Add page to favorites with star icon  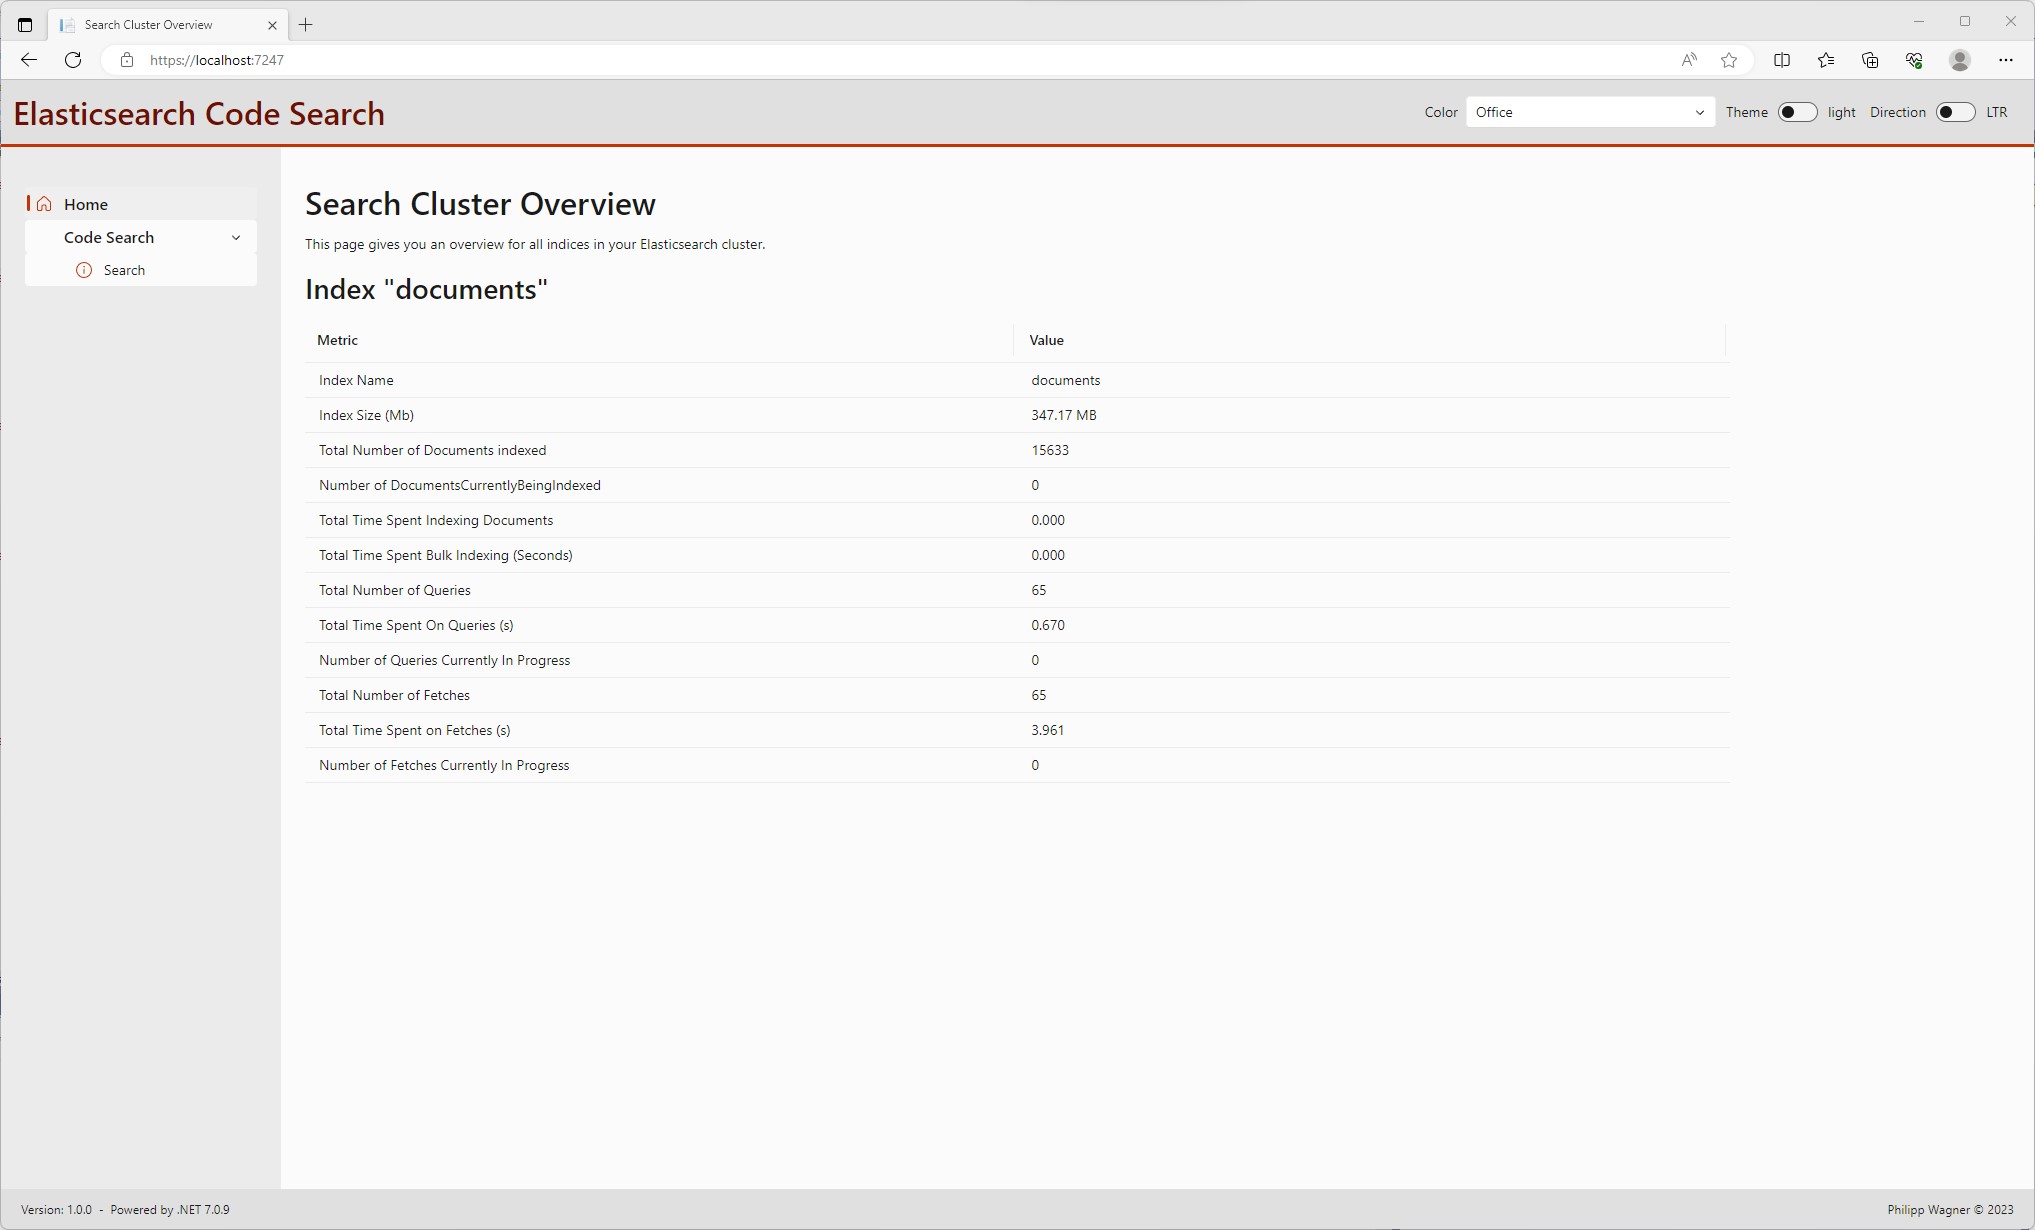1729,60
